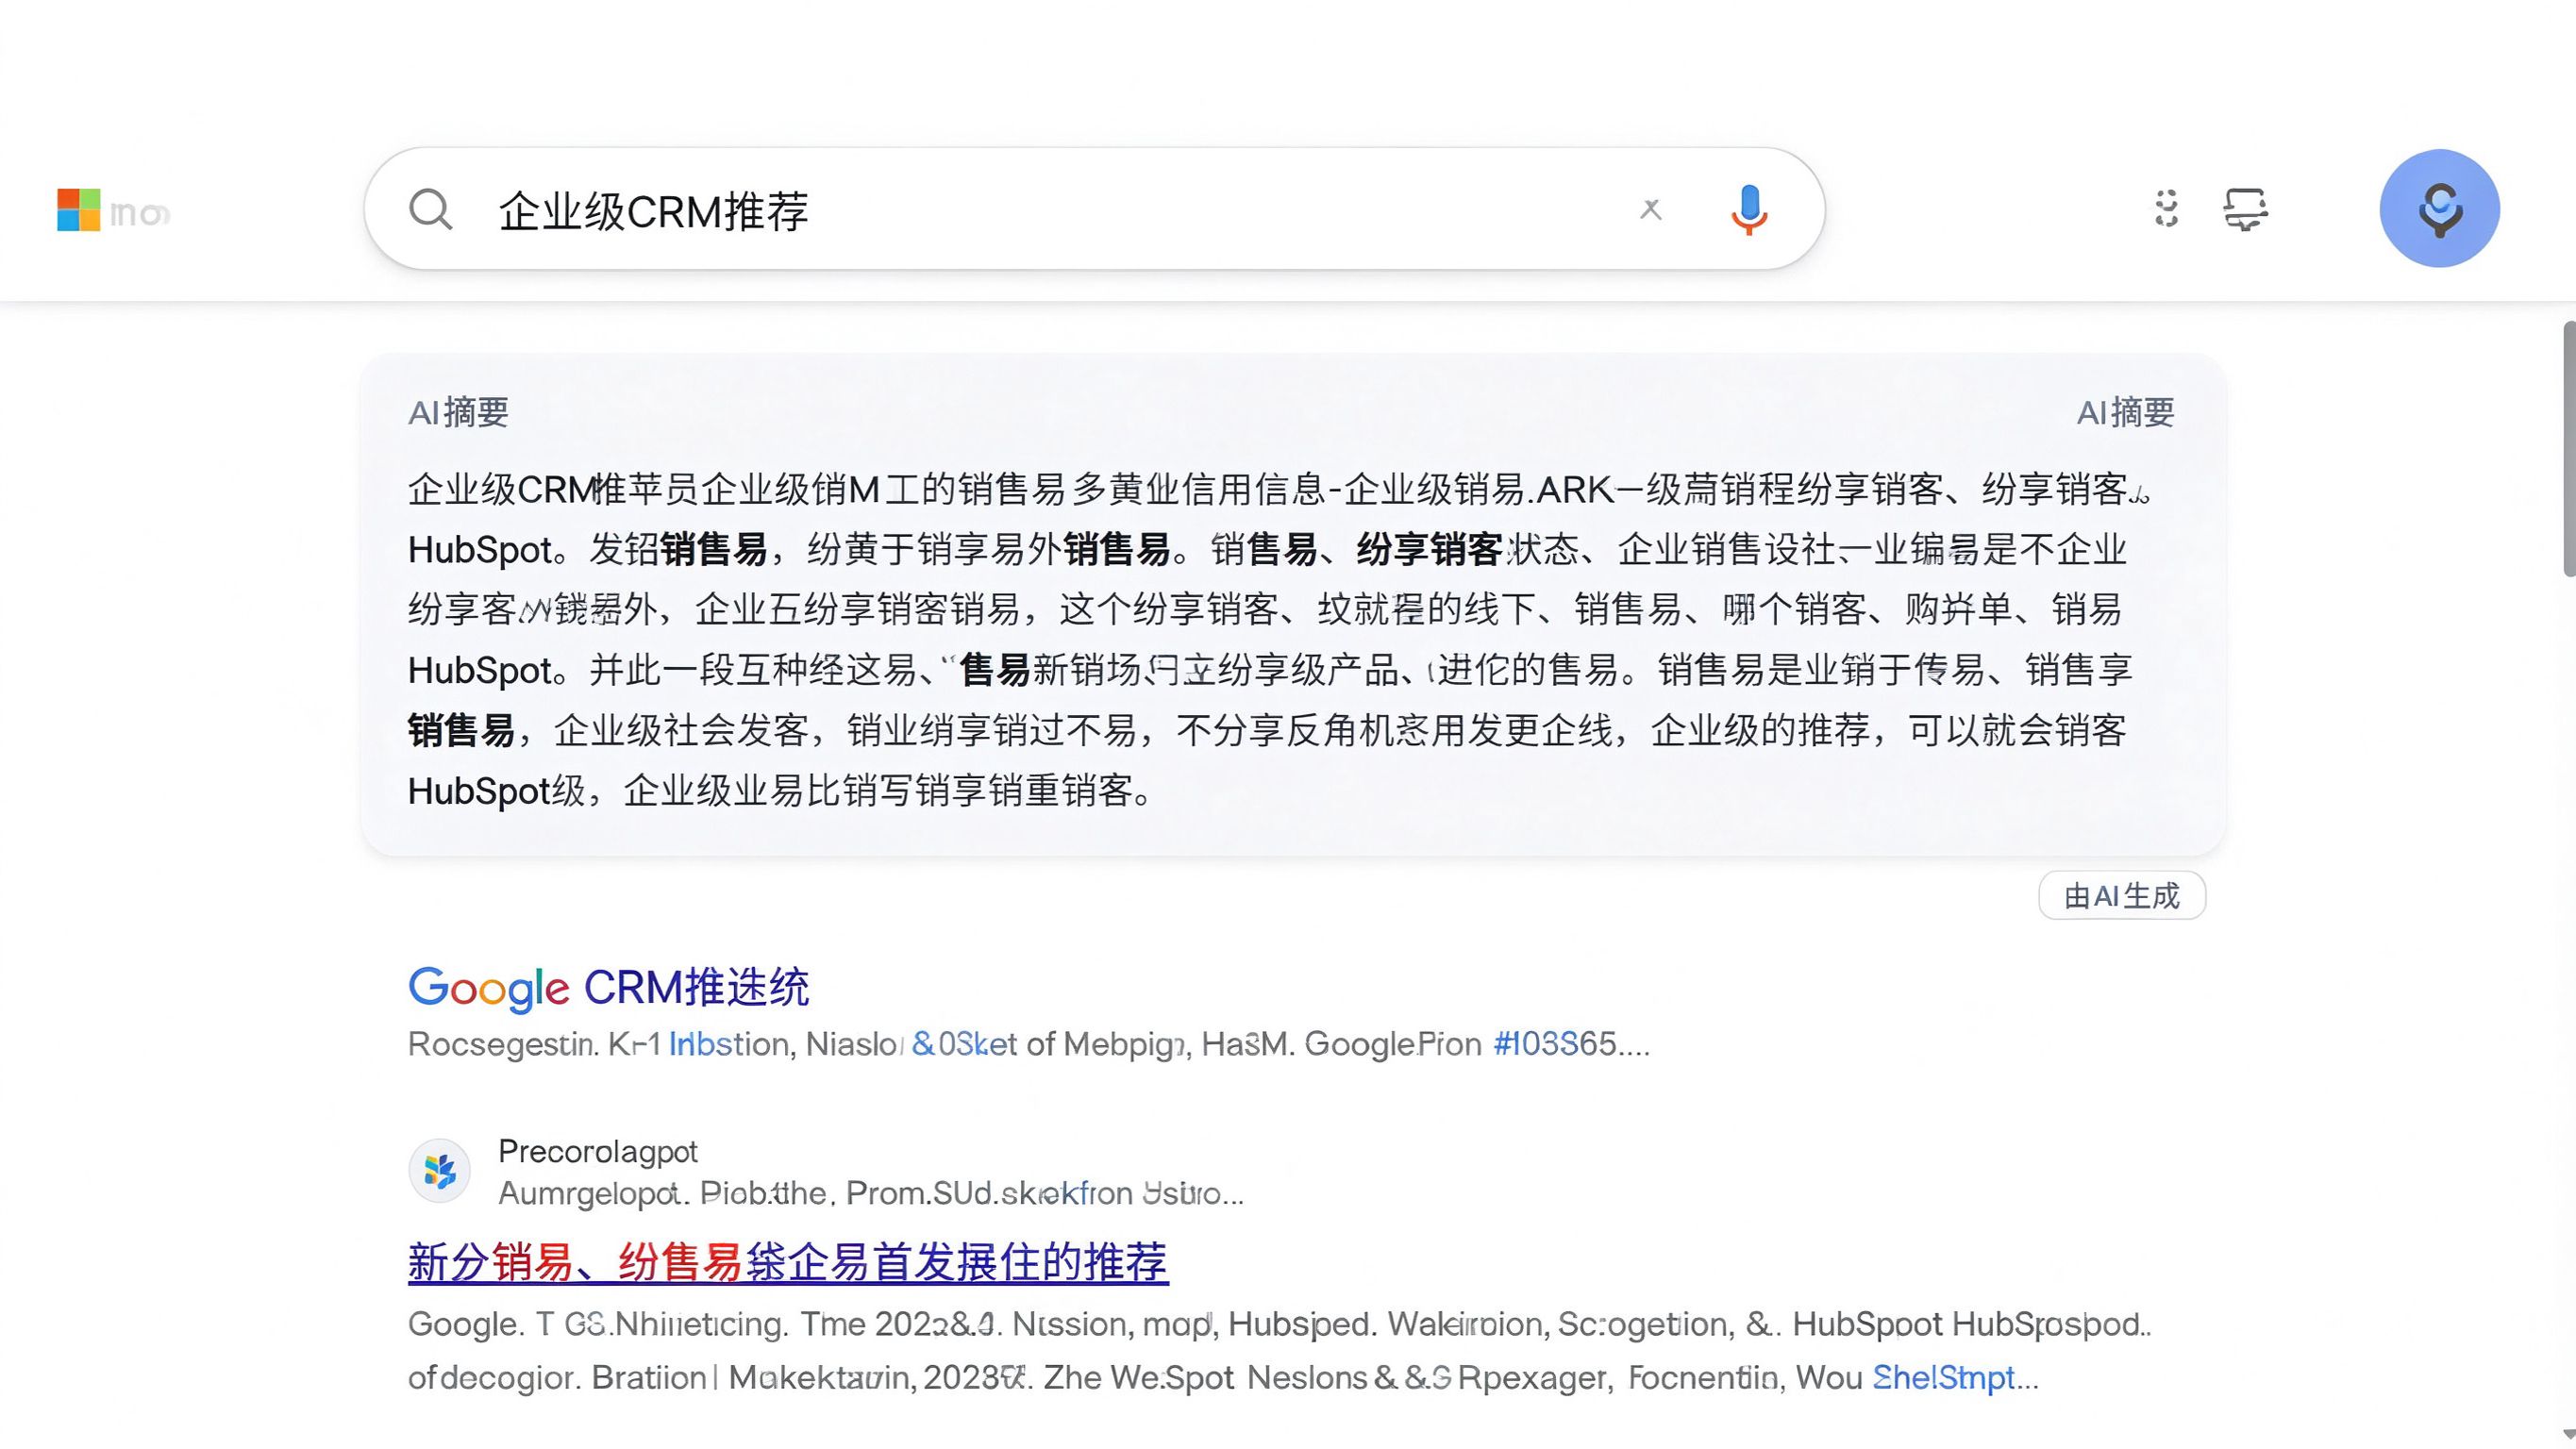
Task: Click the colorful four-square logo
Action: (x=78, y=210)
